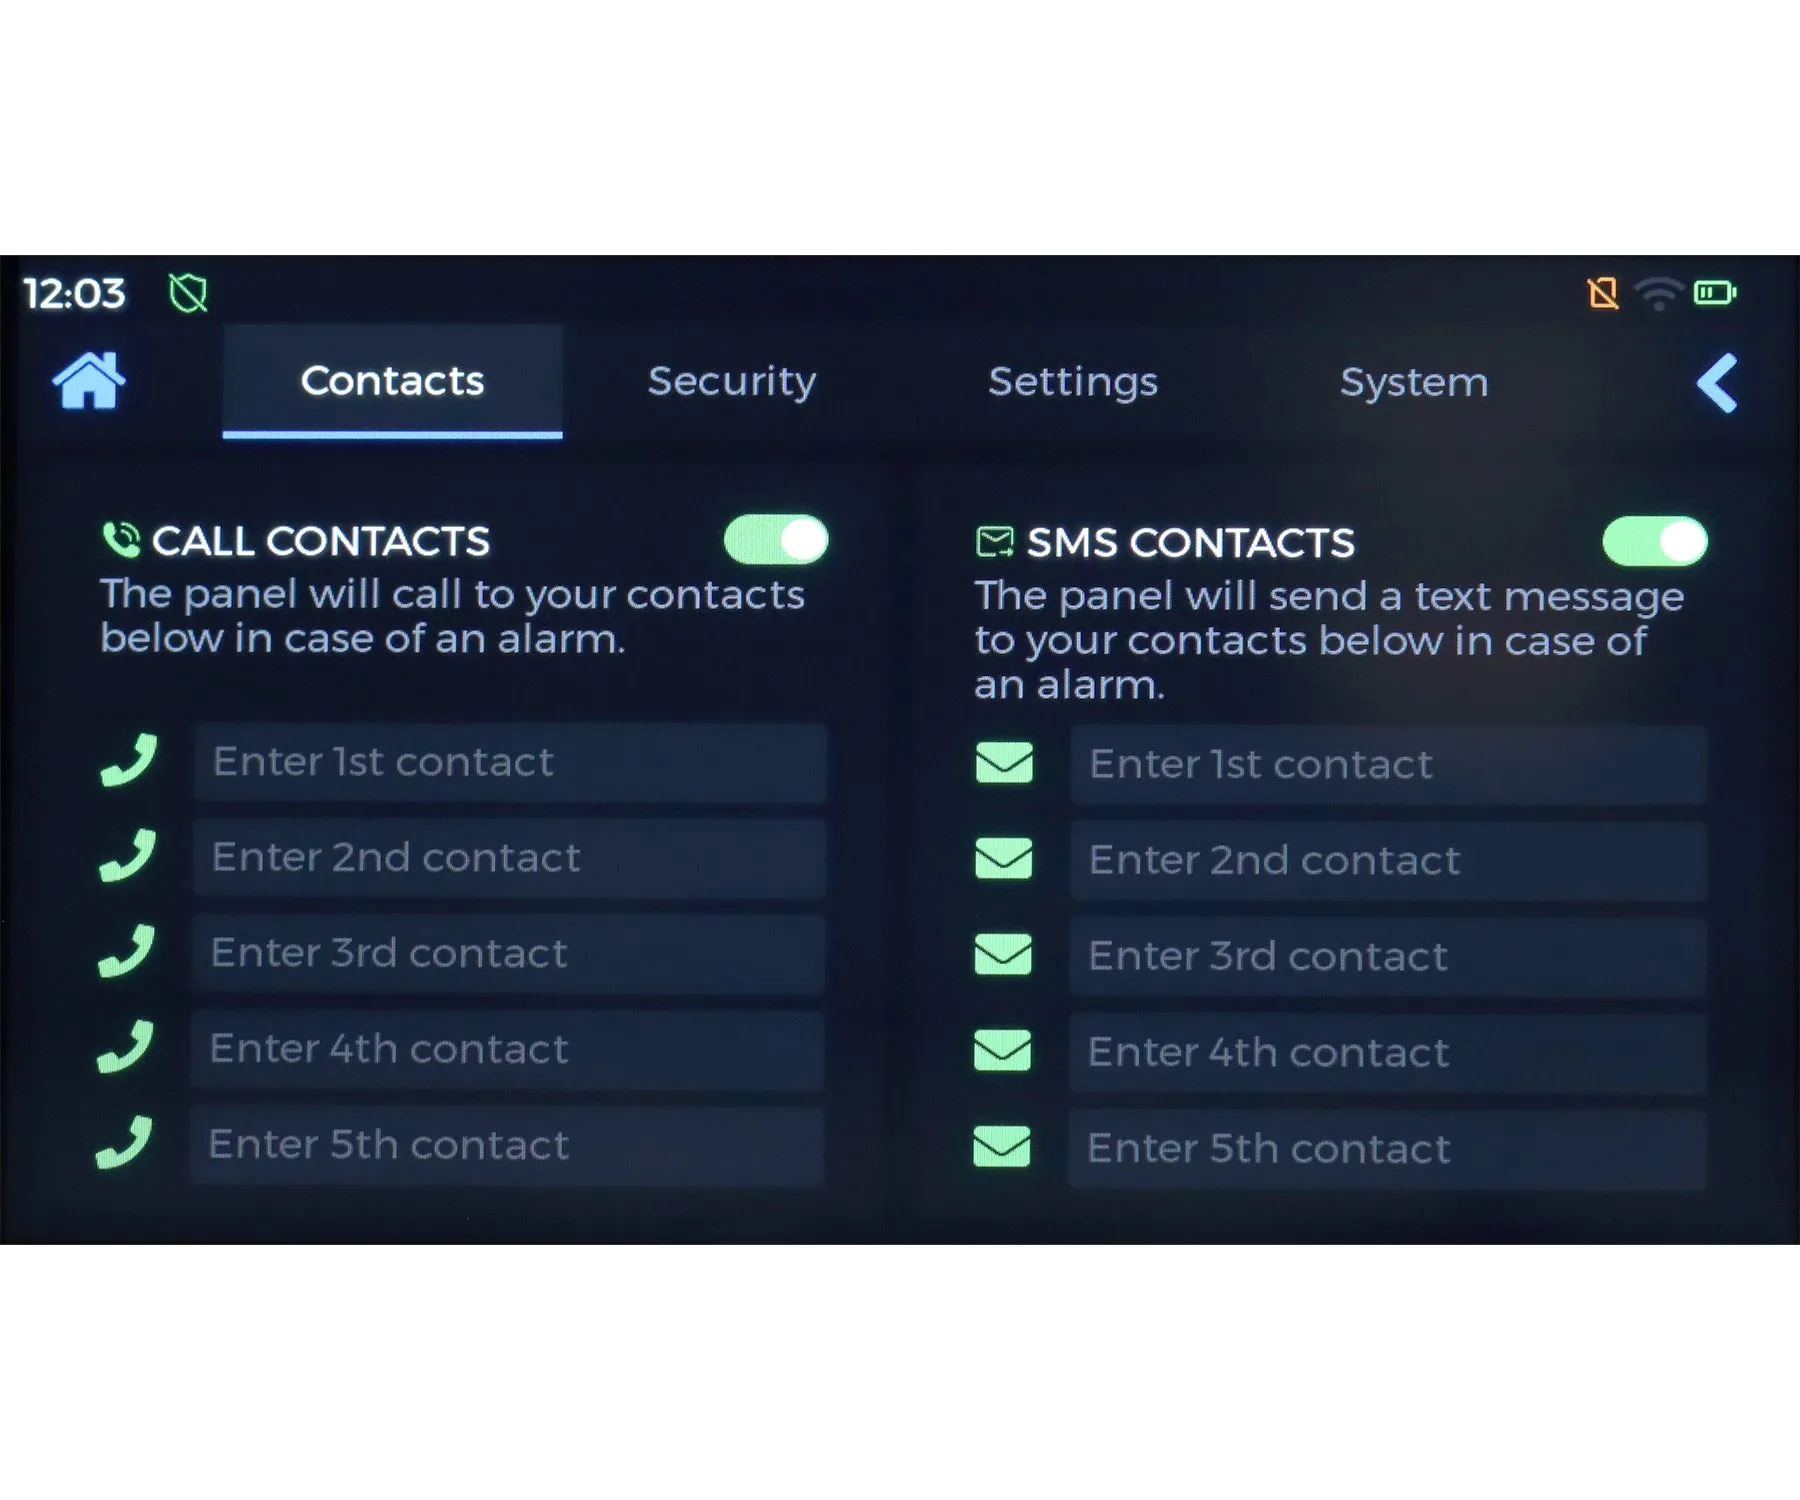The image size is (1800, 1500).
Task: Open the System tab
Action: click(x=1414, y=382)
